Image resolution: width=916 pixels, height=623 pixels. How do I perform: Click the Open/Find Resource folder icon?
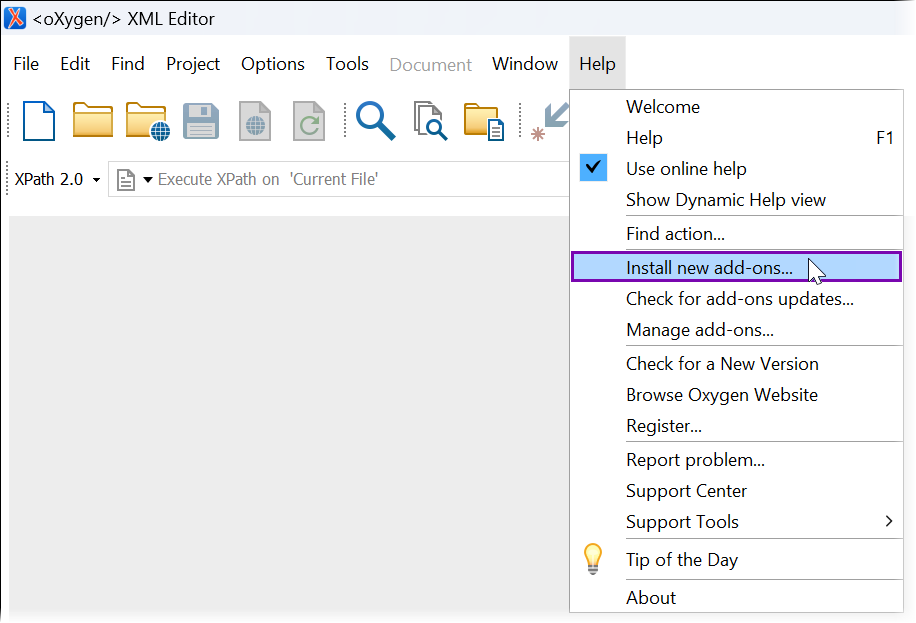[484, 121]
